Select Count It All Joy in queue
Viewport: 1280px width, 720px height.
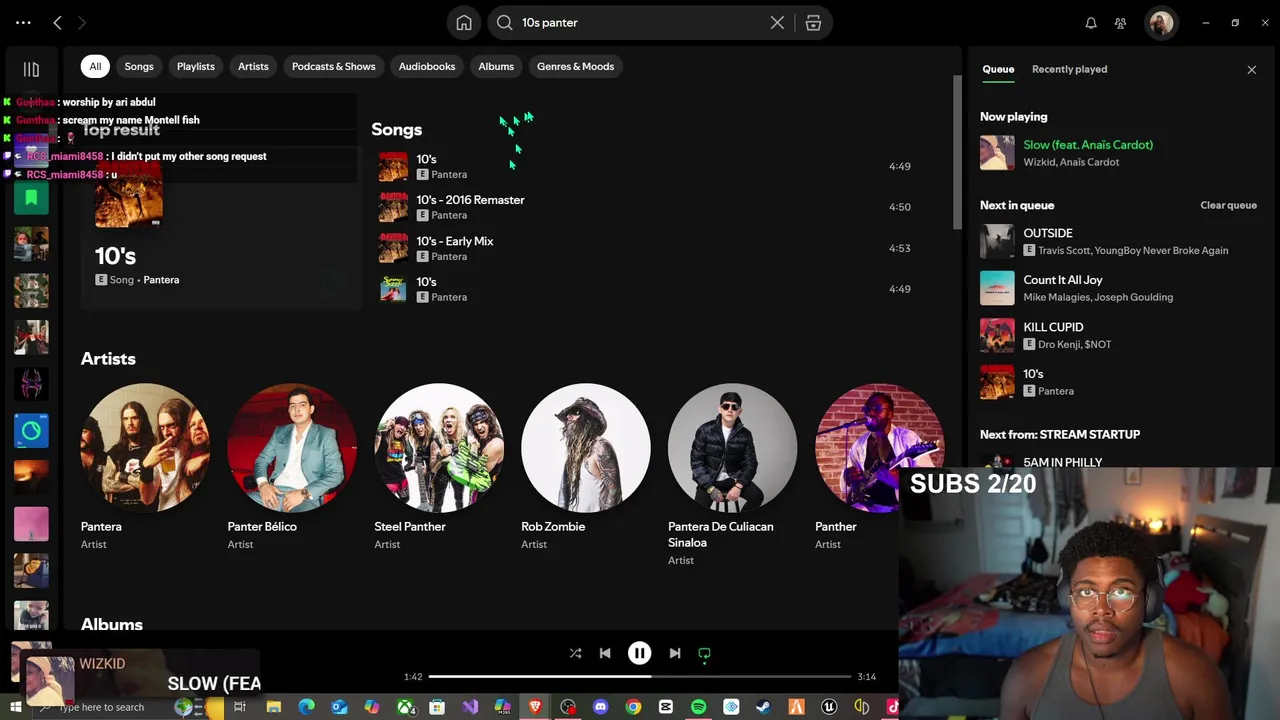(1118, 288)
